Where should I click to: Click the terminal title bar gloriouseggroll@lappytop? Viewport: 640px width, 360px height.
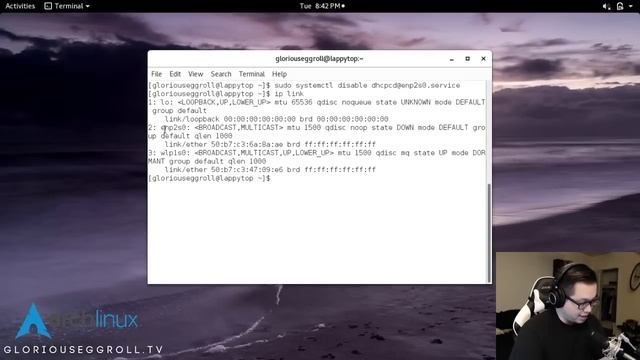(x=319, y=59)
